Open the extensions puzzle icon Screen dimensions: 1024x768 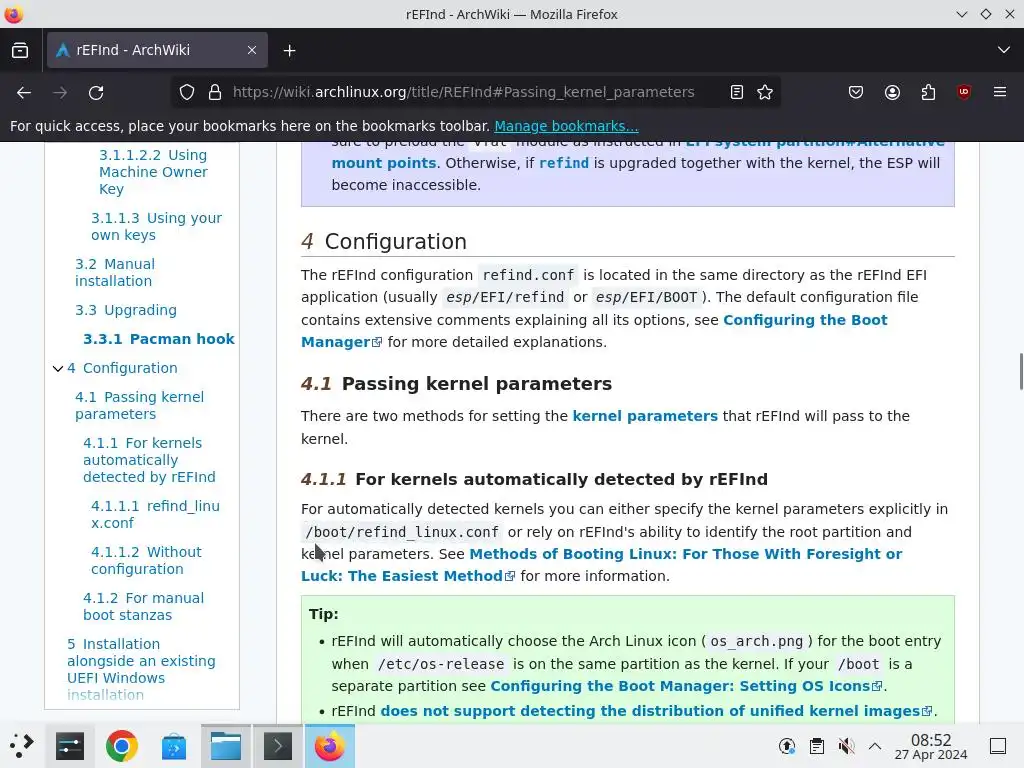(928, 93)
